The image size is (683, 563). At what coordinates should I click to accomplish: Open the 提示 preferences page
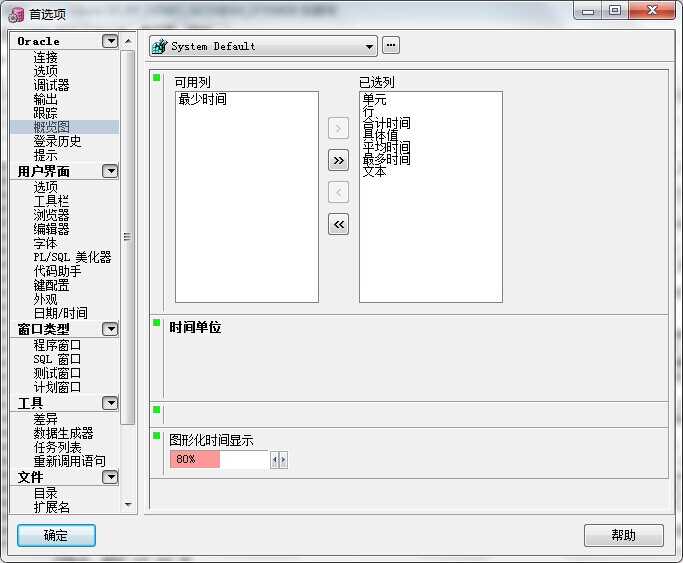(46, 155)
